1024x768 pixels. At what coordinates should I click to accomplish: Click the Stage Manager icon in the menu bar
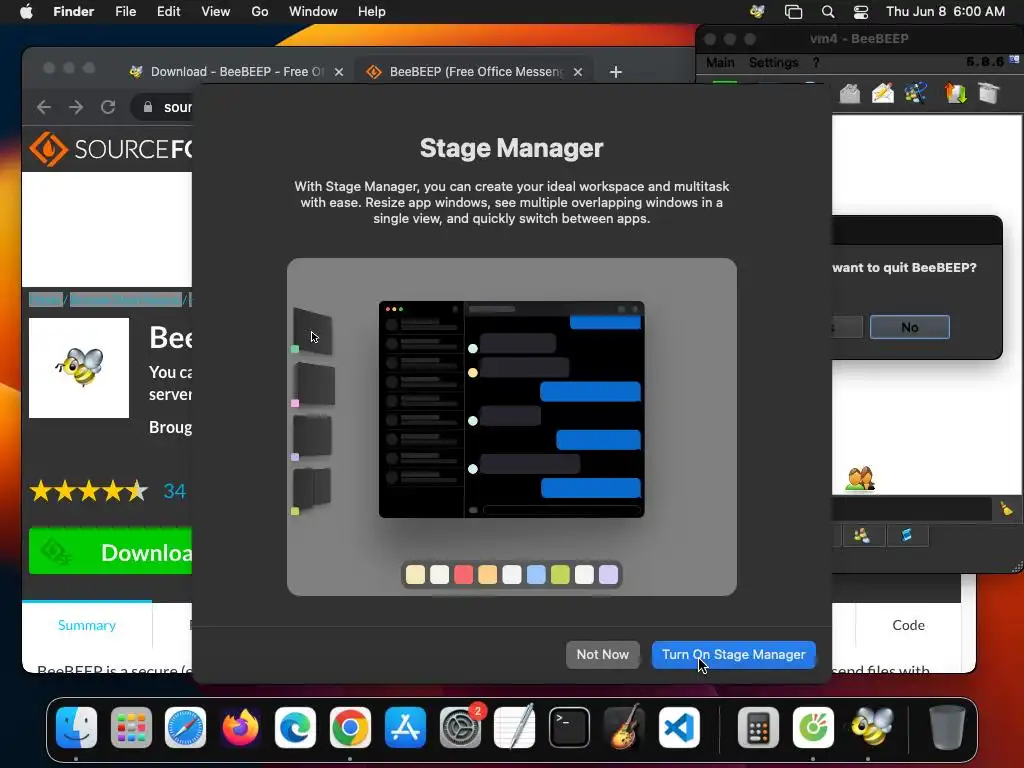(793, 12)
